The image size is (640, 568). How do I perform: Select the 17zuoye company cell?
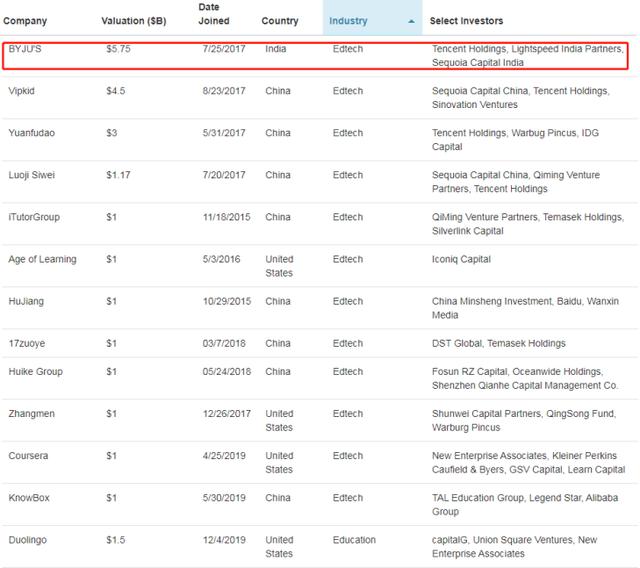click(27, 343)
